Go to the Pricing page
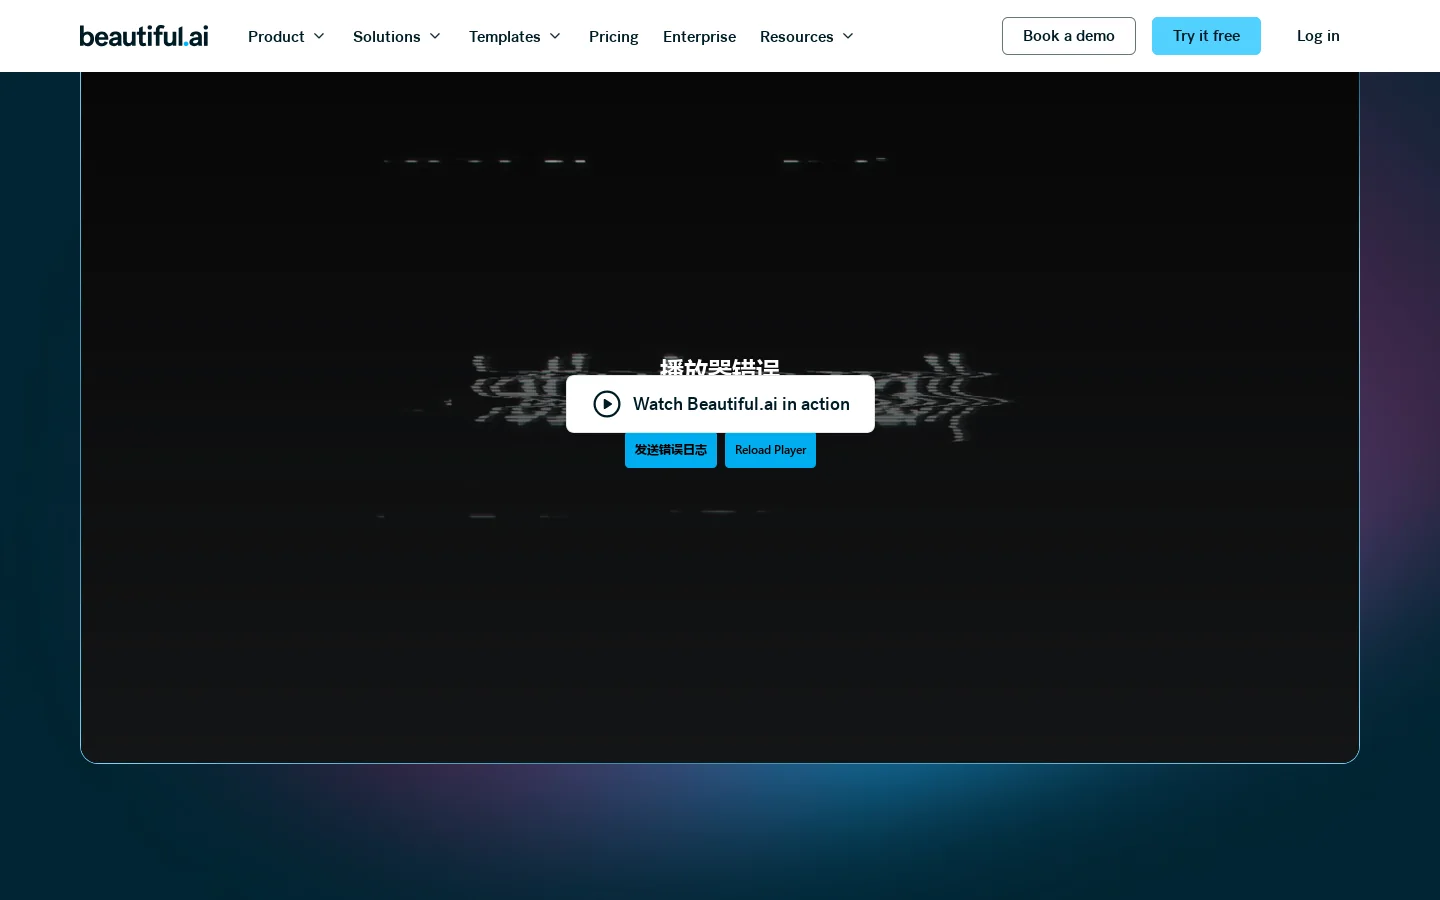This screenshot has width=1440, height=900. [614, 36]
